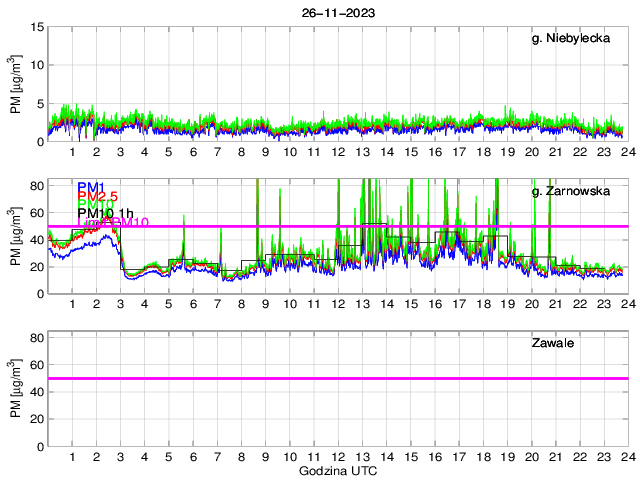Click the blue PM1 legend label

tap(91, 187)
